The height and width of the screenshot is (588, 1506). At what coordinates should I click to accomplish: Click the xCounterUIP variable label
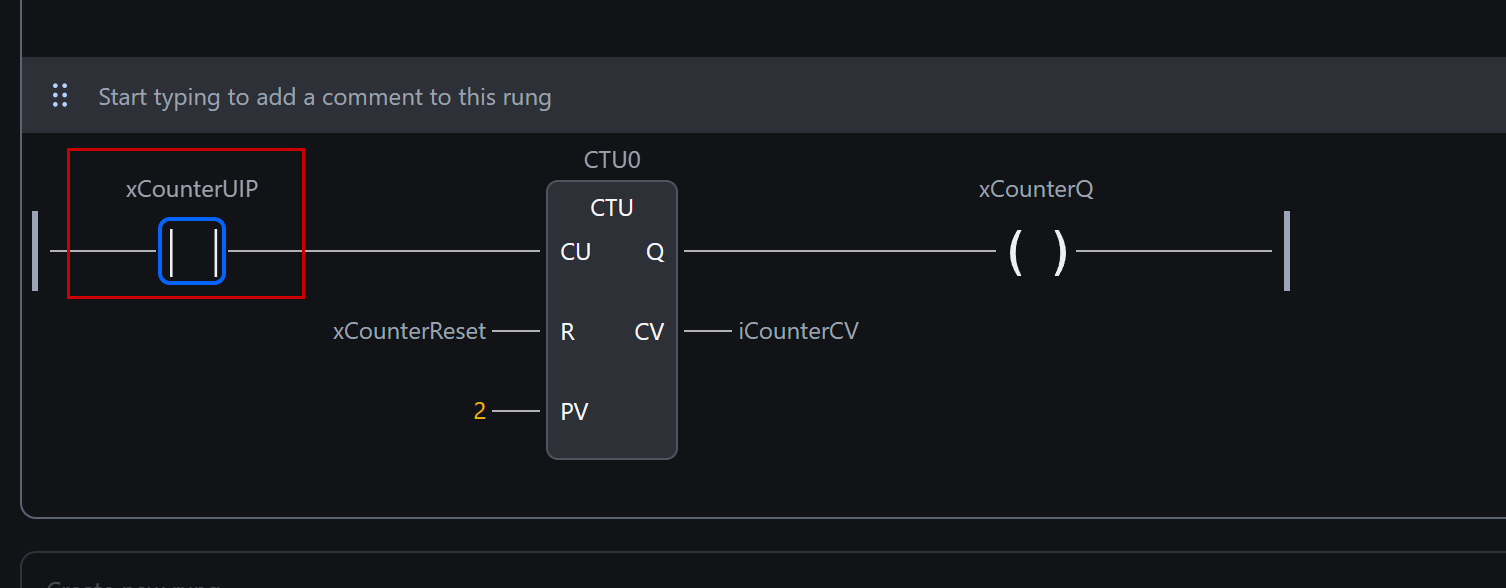tap(192, 189)
